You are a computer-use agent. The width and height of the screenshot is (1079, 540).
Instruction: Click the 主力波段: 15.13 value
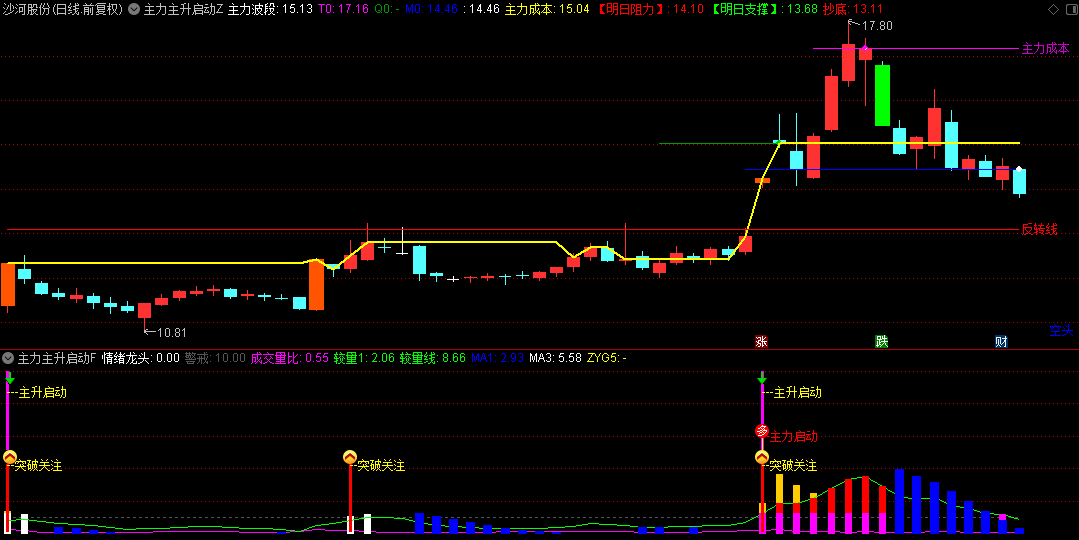click(x=270, y=10)
